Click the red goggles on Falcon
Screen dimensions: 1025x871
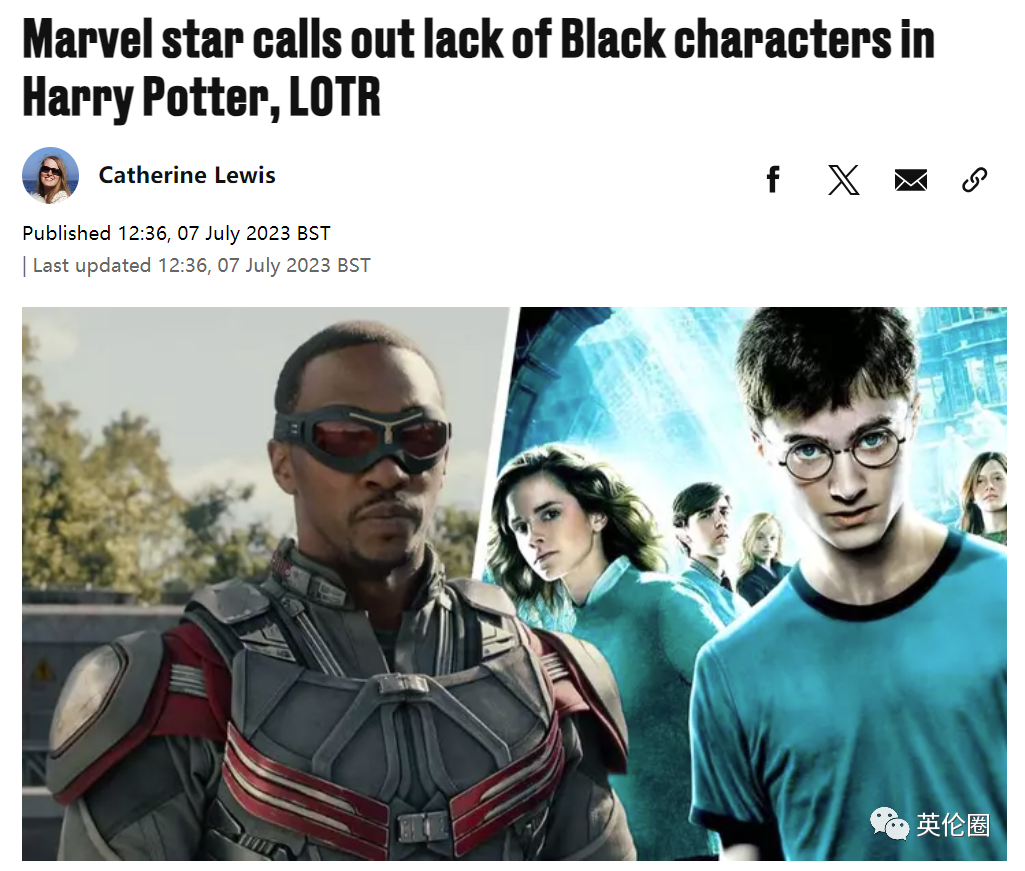(x=363, y=438)
